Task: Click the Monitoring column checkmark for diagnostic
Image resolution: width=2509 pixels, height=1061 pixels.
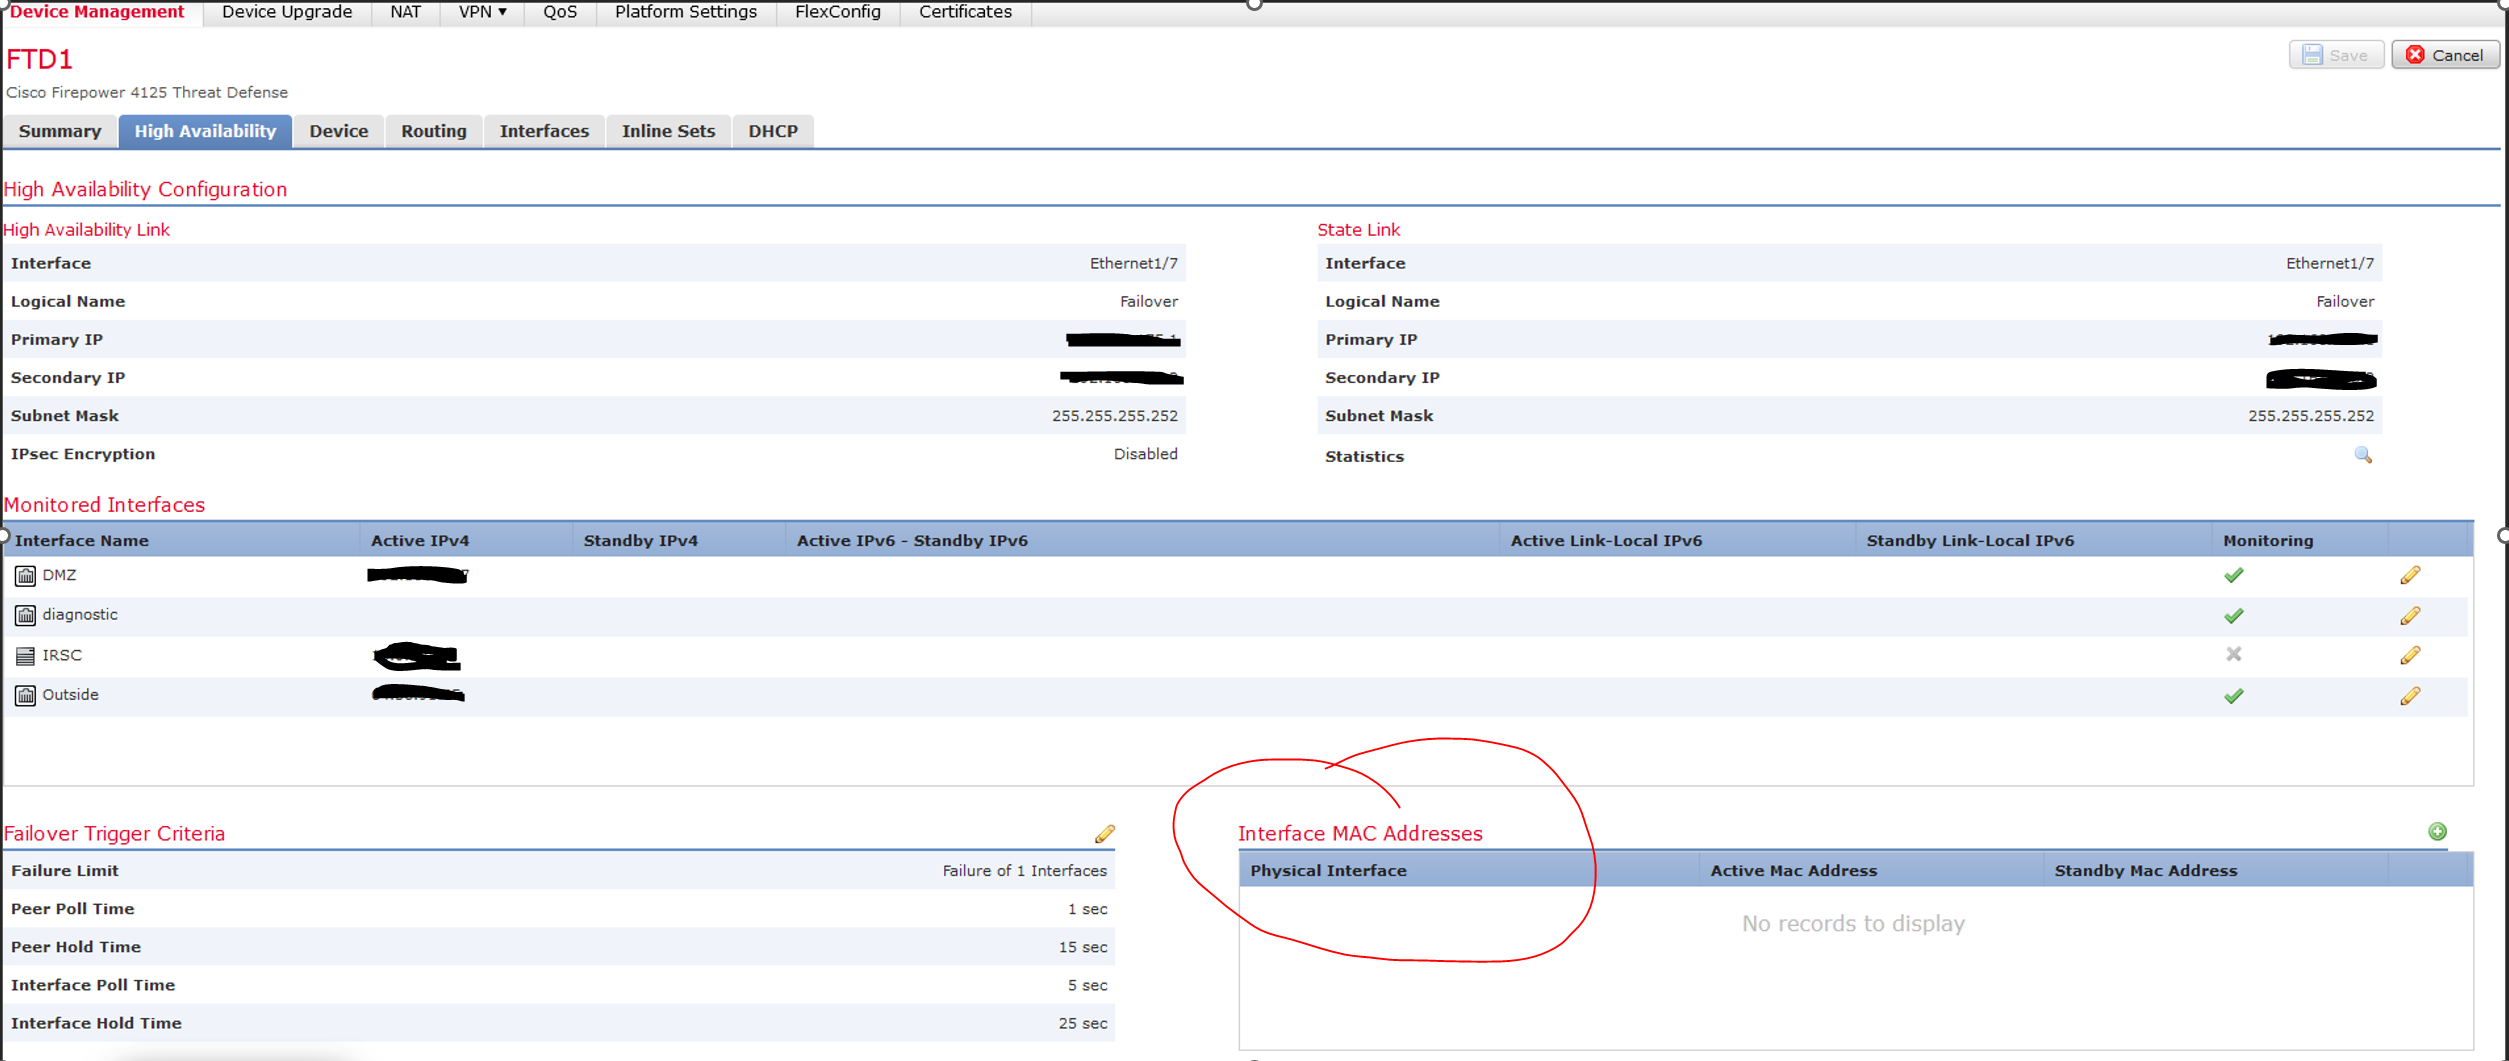Action: [2235, 615]
